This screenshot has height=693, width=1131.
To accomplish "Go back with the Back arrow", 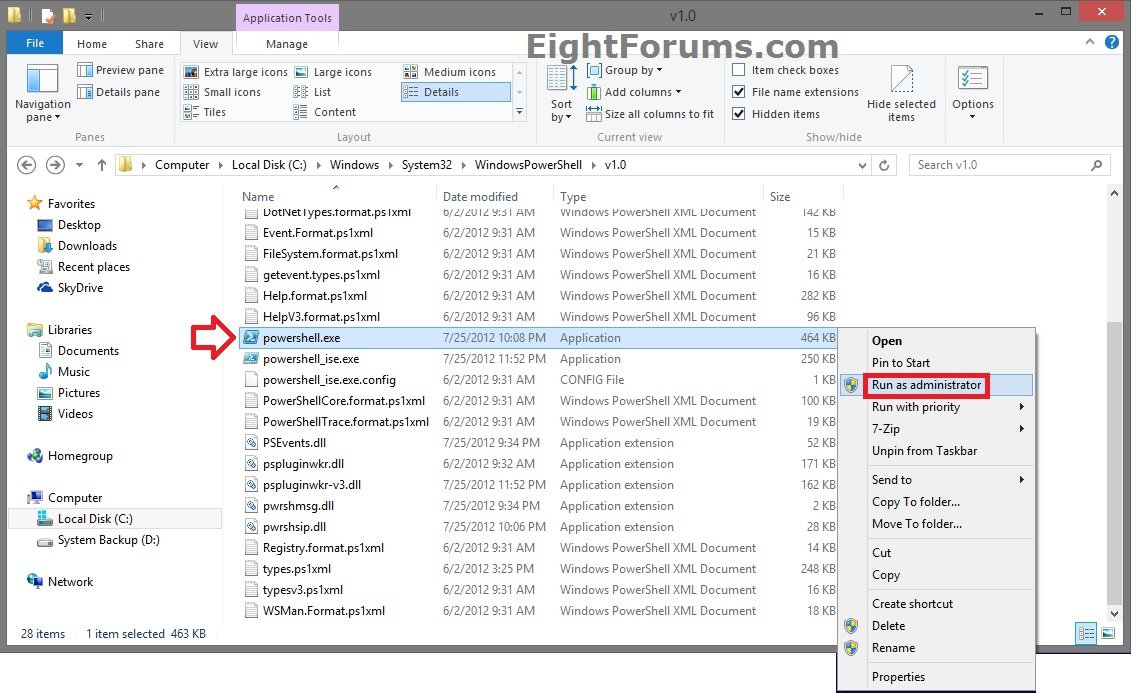I will (x=27, y=165).
